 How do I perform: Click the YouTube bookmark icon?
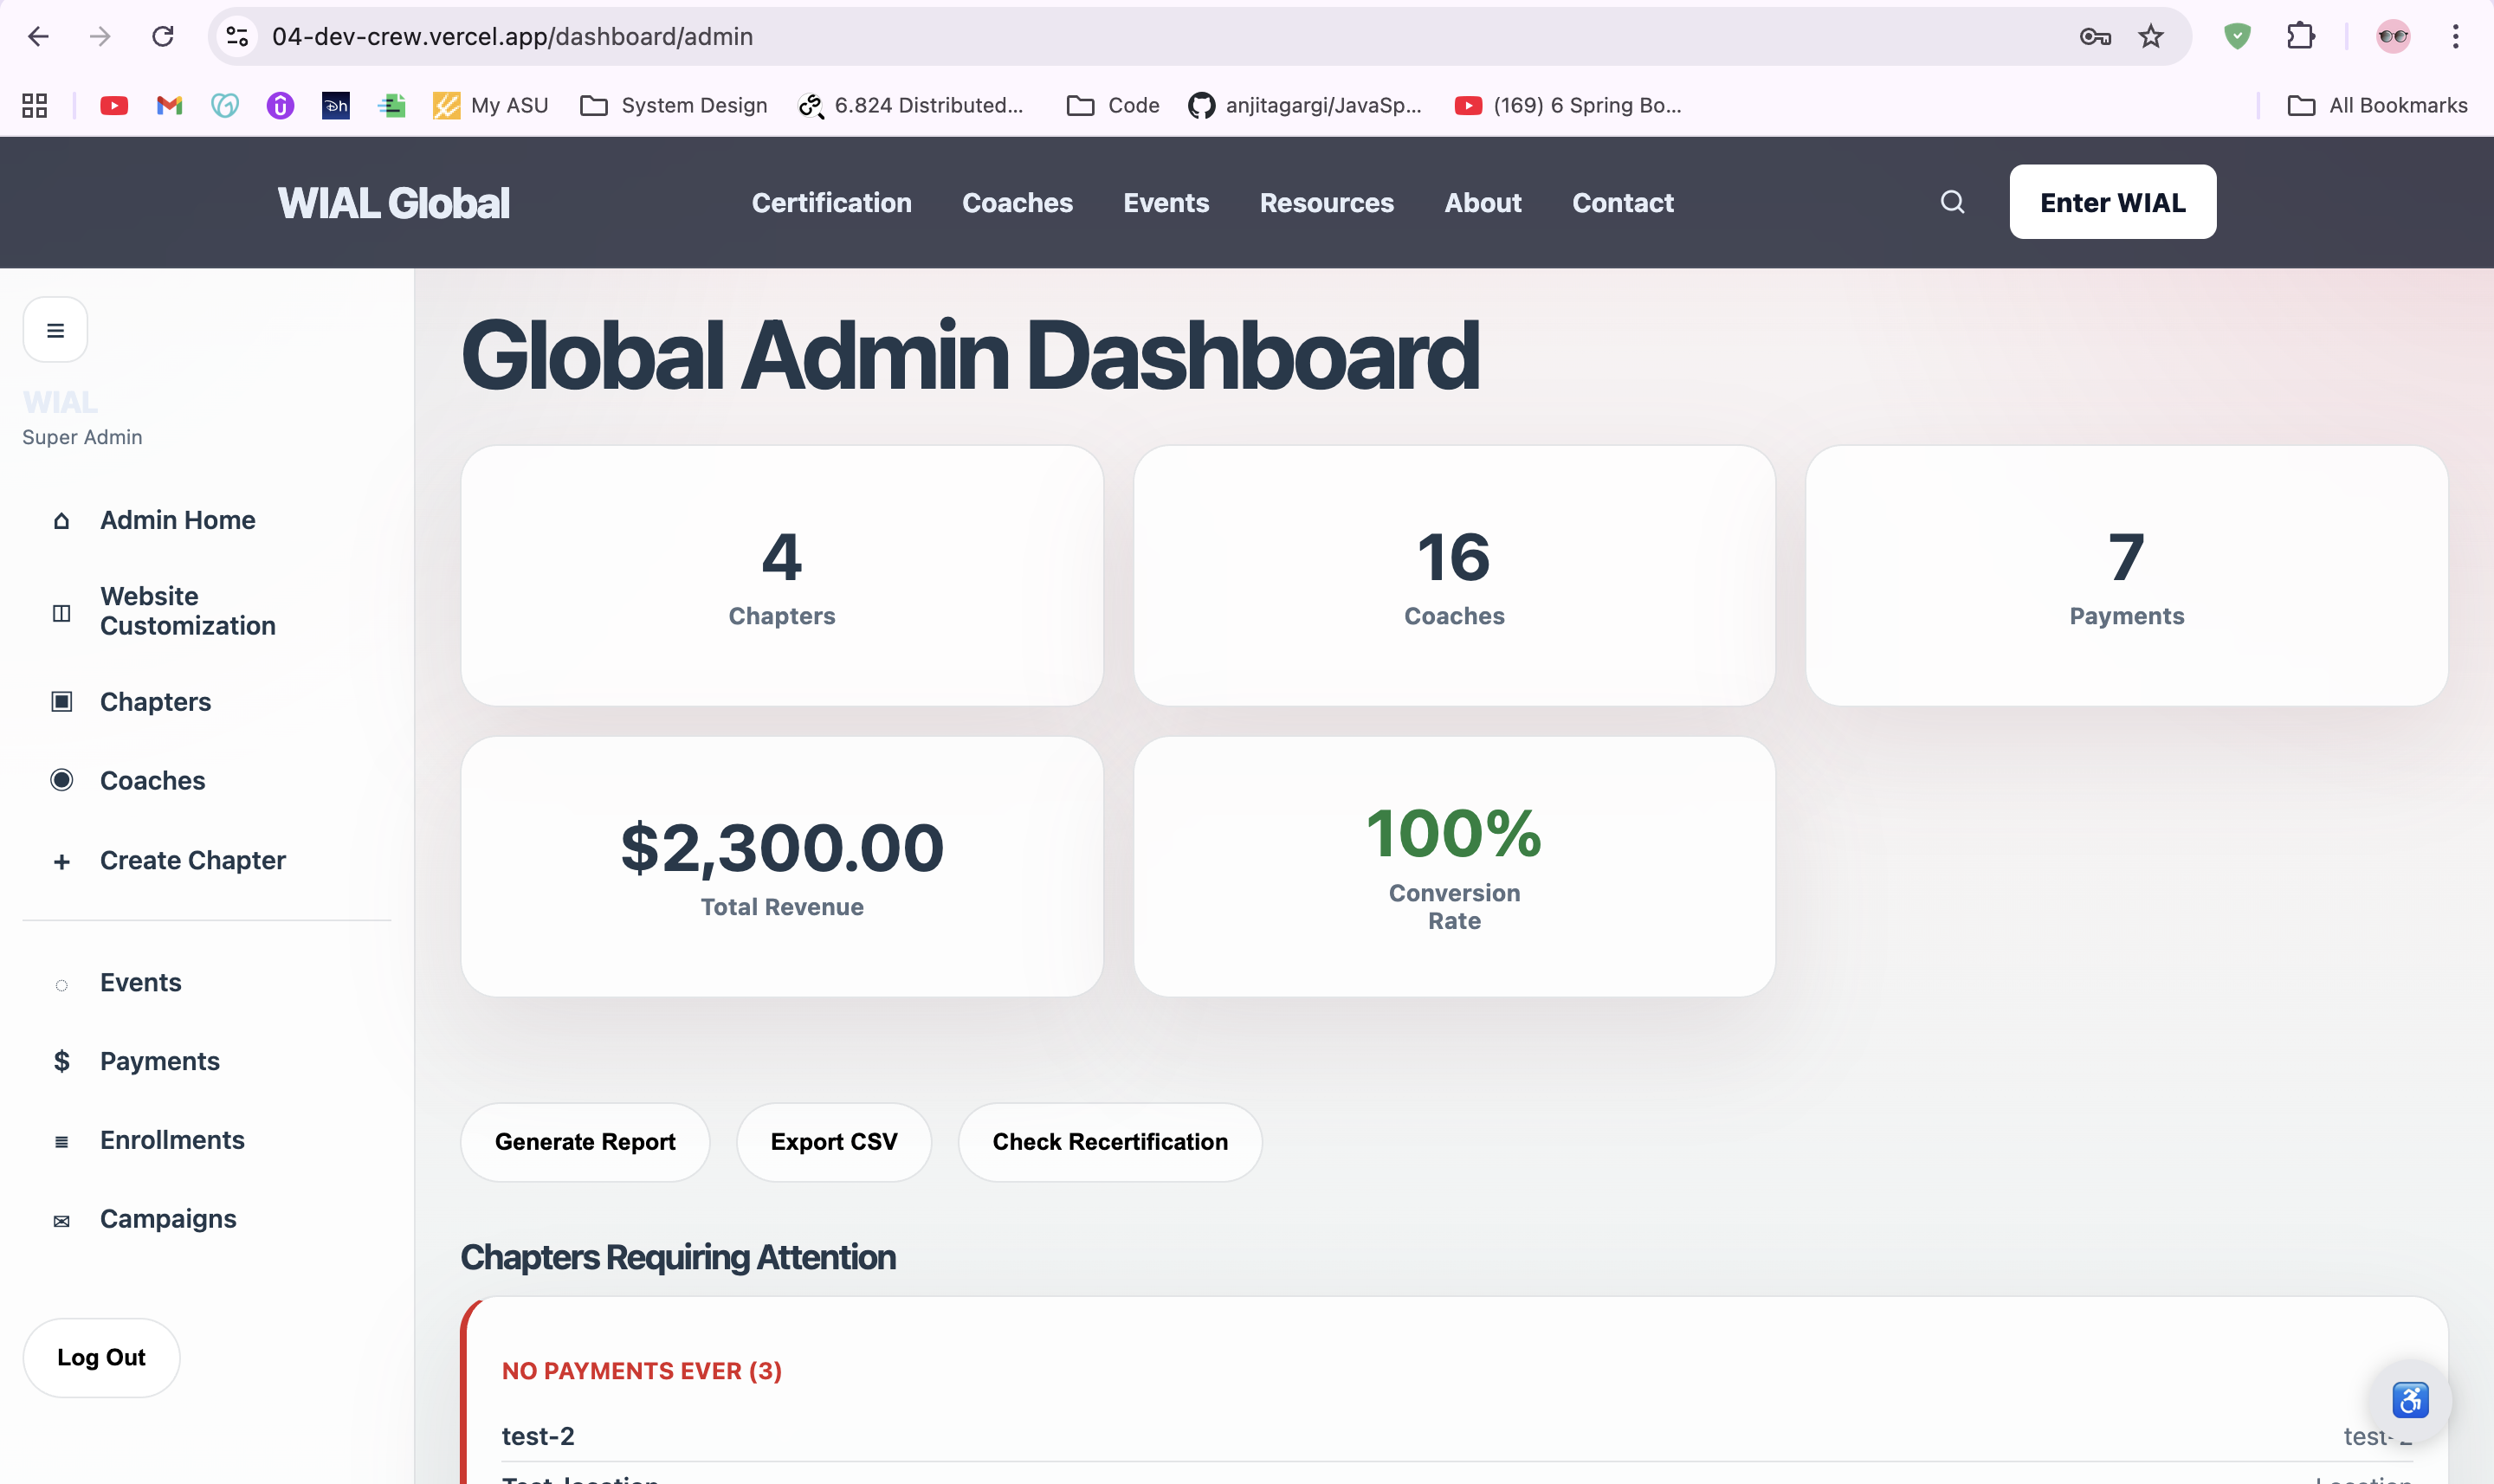(x=114, y=105)
